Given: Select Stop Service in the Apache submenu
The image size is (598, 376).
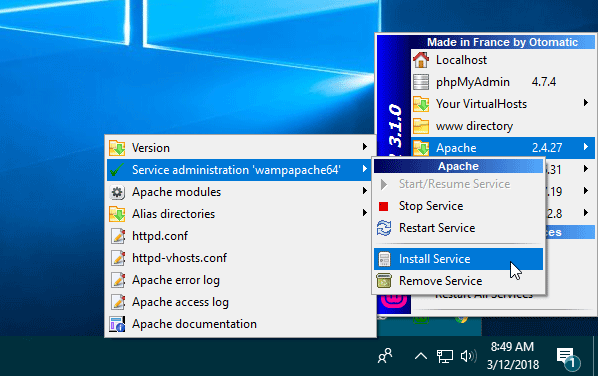Looking at the screenshot, I should 458,206.
